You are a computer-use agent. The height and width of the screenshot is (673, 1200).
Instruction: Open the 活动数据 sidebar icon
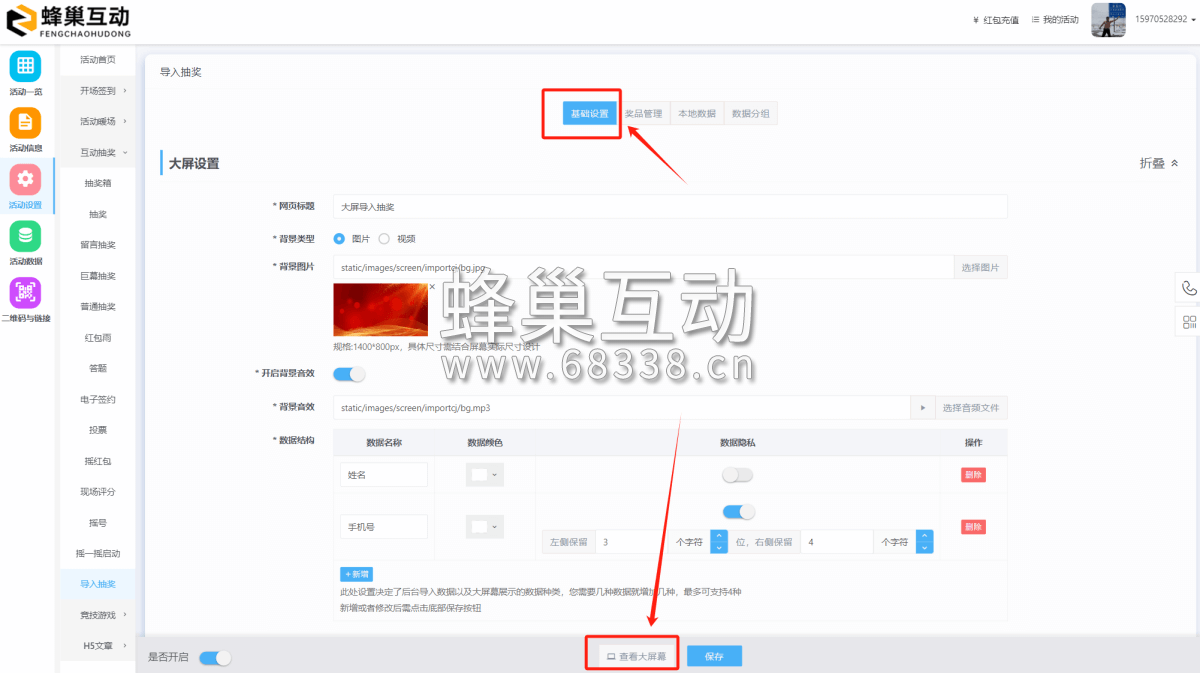point(24,237)
